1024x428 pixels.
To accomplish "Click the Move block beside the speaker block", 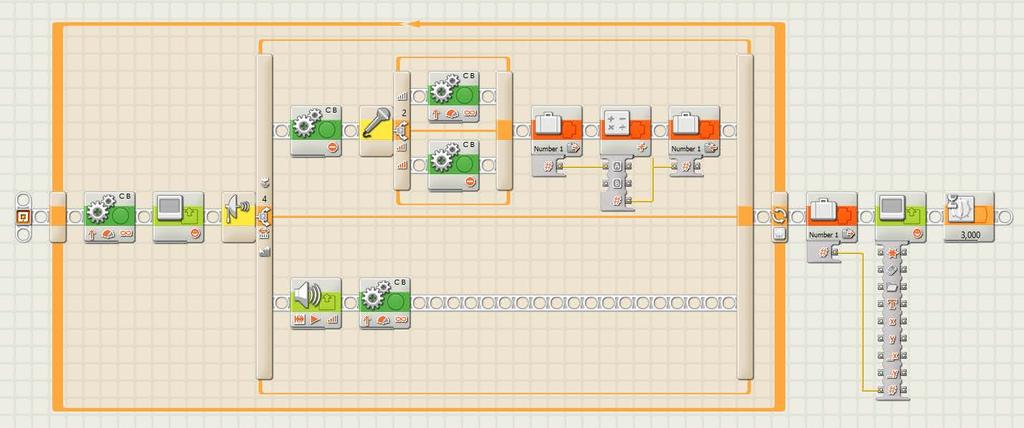I will (x=385, y=303).
